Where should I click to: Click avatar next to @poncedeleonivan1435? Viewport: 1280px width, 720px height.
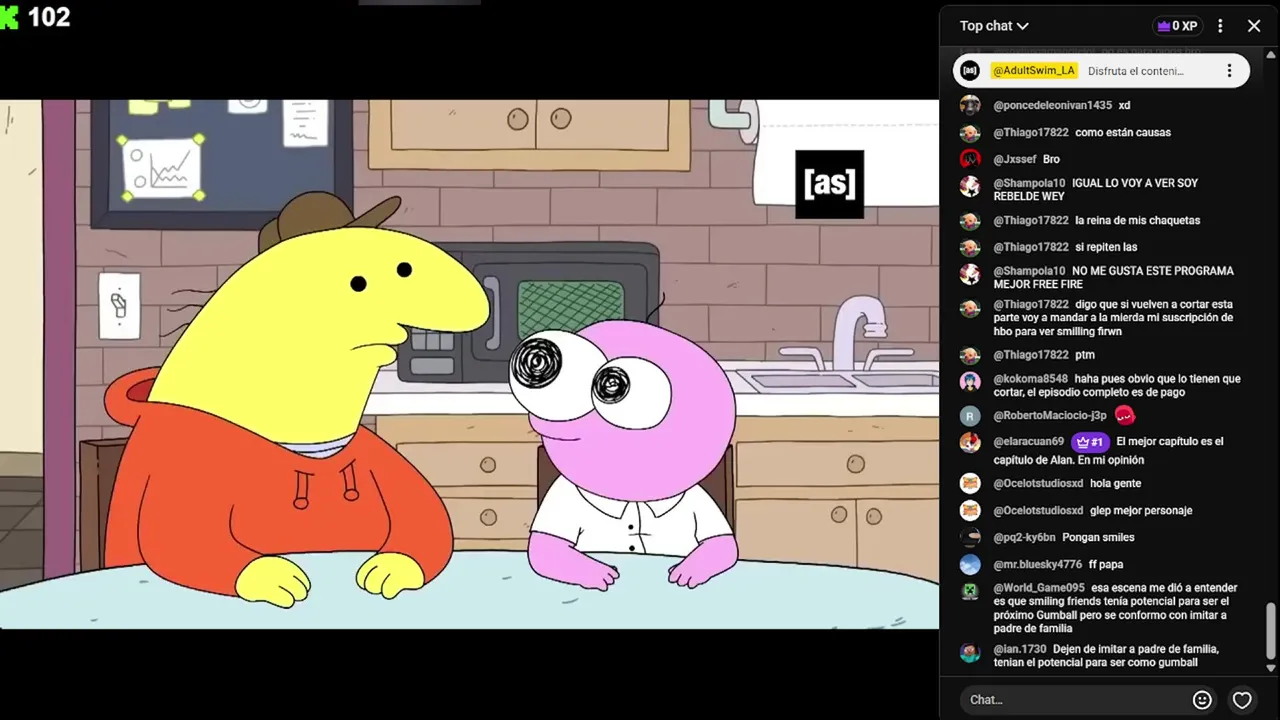[970, 105]
